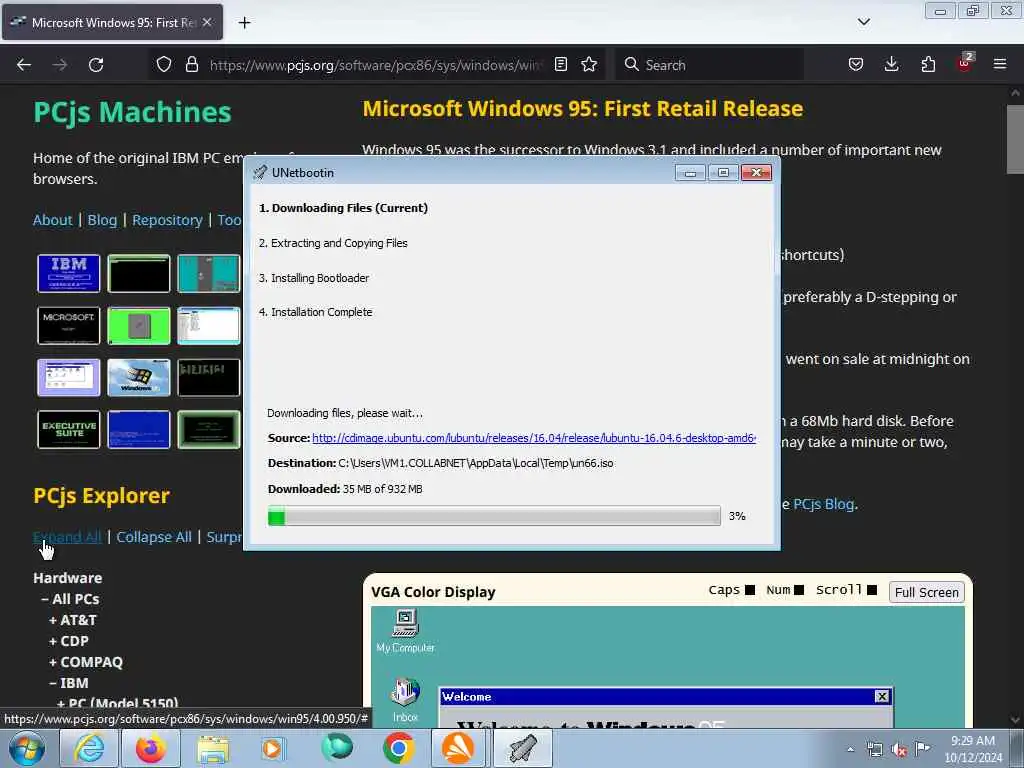Open the list all tabs chevron
This screenshot has width=1024, height=768.
(863, 22)
